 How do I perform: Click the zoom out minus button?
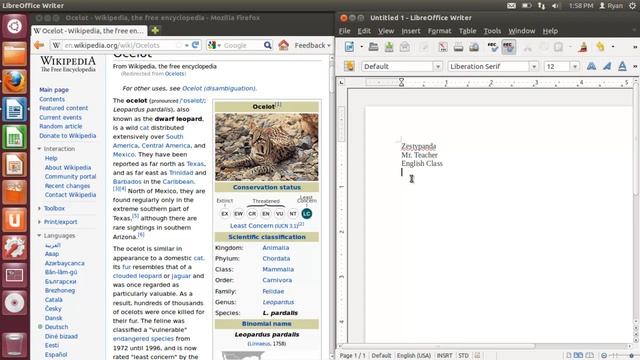pyautogui.click(x=604, y=356)
